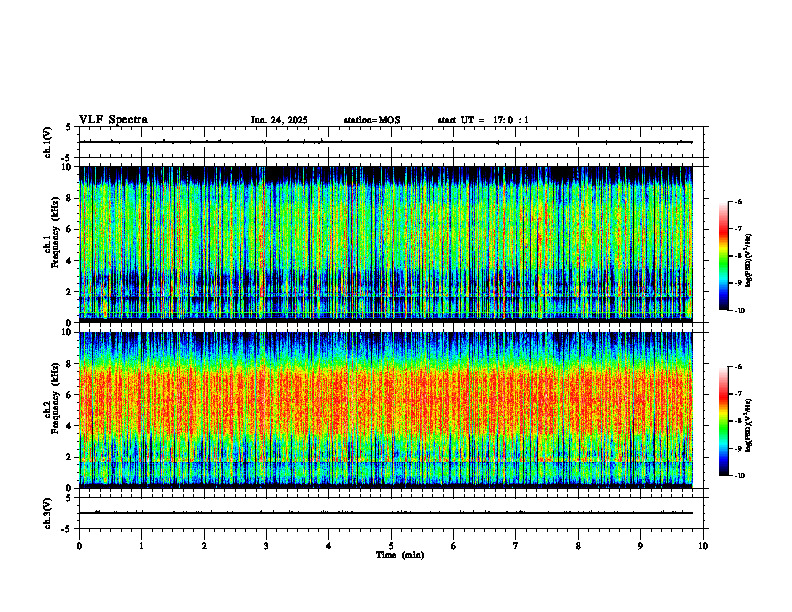Image resolution: width=792 pixels, height=612 pixels.
Task: Click the "station=MOS" header label
Action: tap(372, 120)
